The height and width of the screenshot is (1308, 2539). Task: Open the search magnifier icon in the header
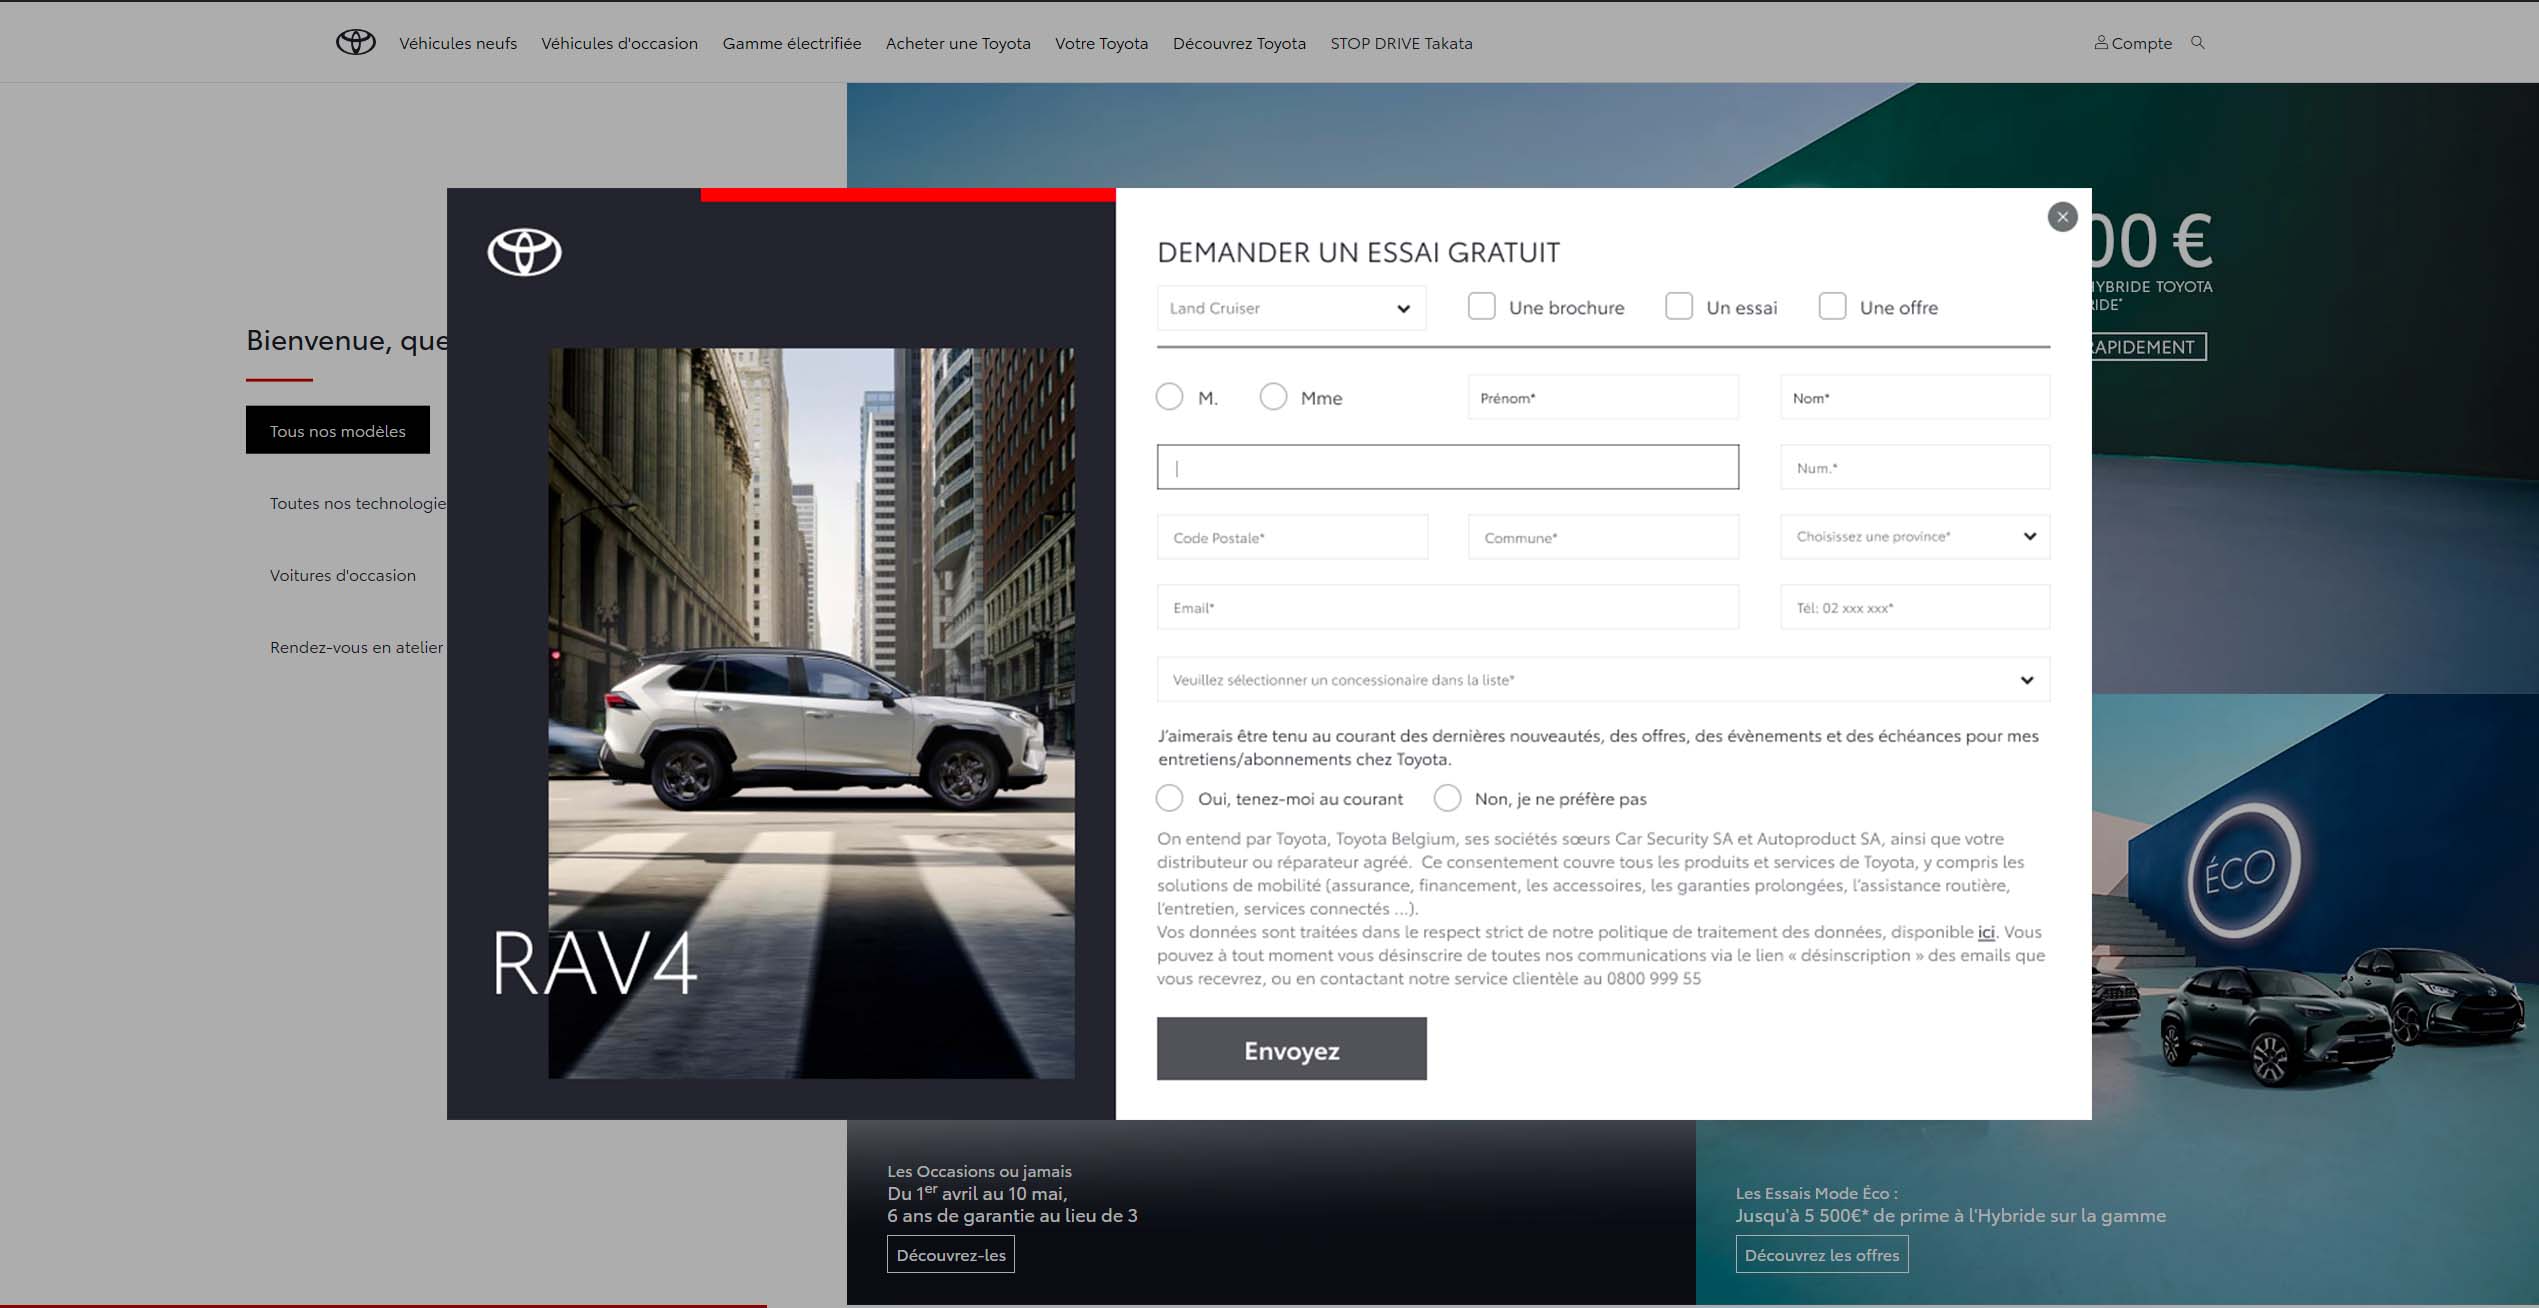coord(2197,42)
